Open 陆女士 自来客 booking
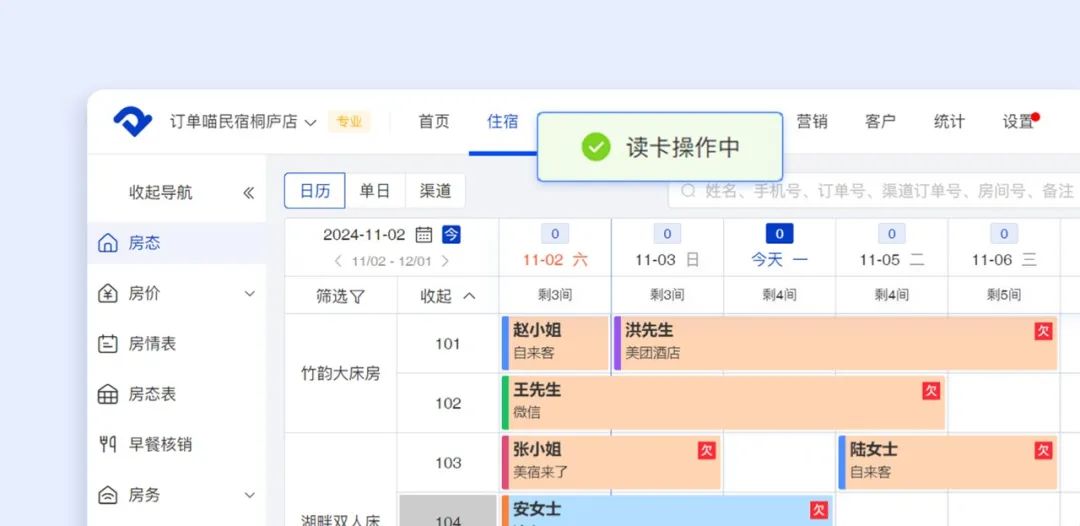This screenshot has height=526, width=1080. [947, 463]
